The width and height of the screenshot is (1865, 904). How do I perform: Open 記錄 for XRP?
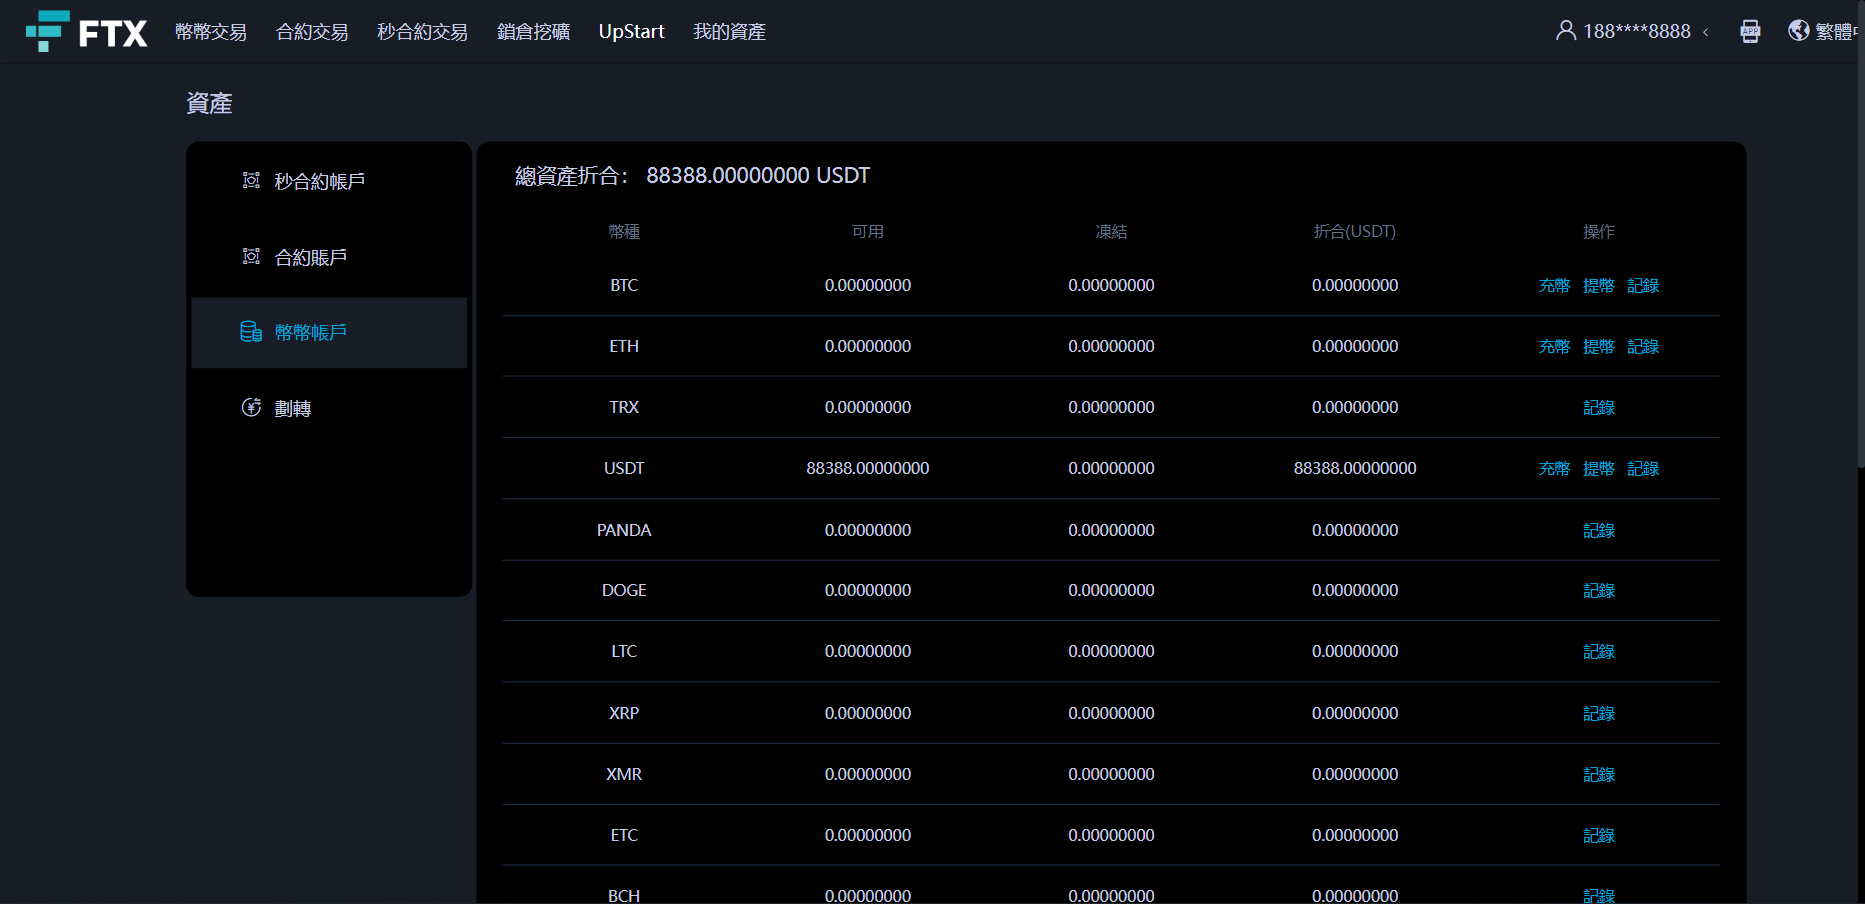coord(1599,714)
